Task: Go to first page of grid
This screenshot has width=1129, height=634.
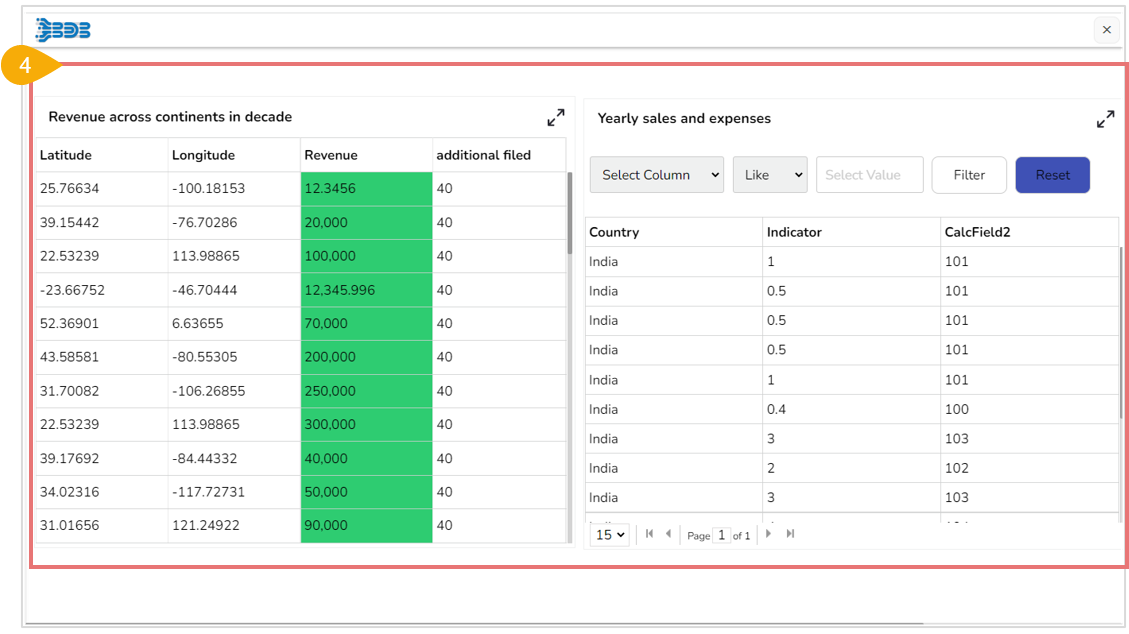Action: (x=650, y=534)
